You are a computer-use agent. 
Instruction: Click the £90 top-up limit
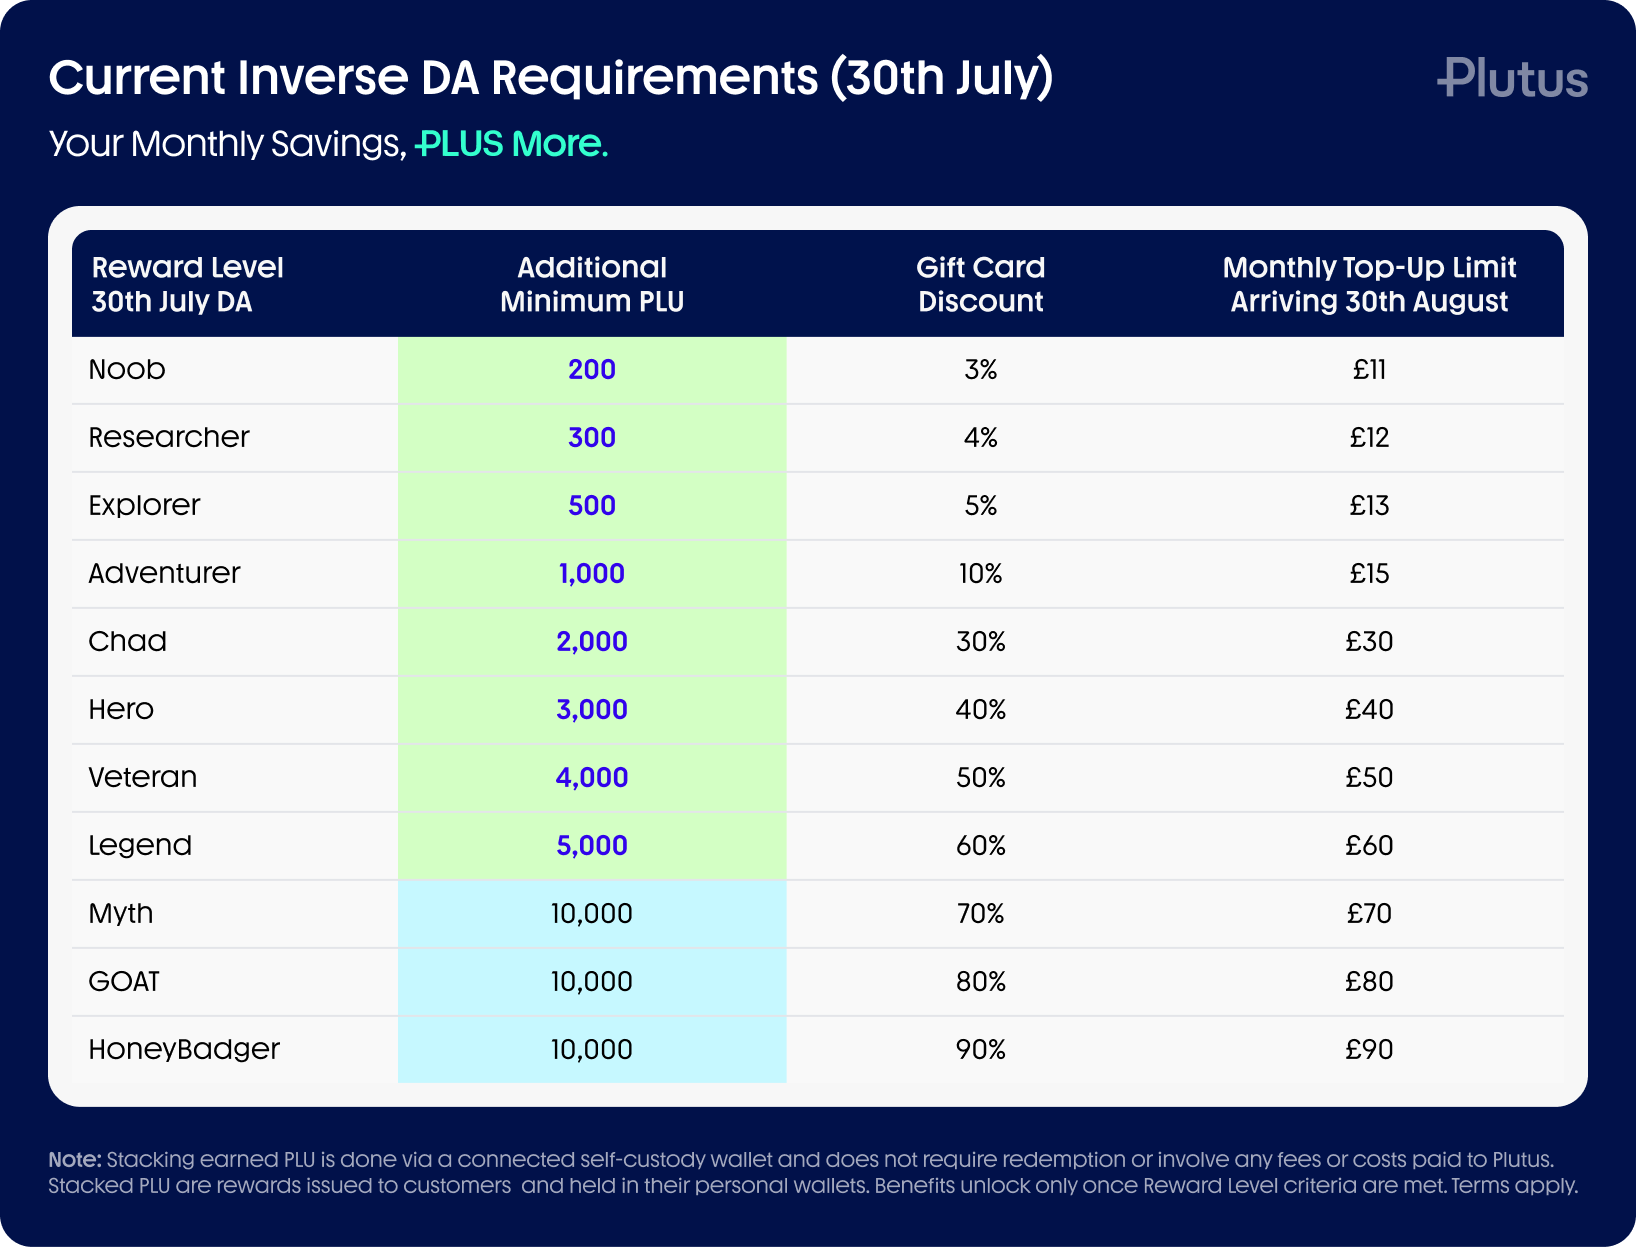[1369, 1049]
